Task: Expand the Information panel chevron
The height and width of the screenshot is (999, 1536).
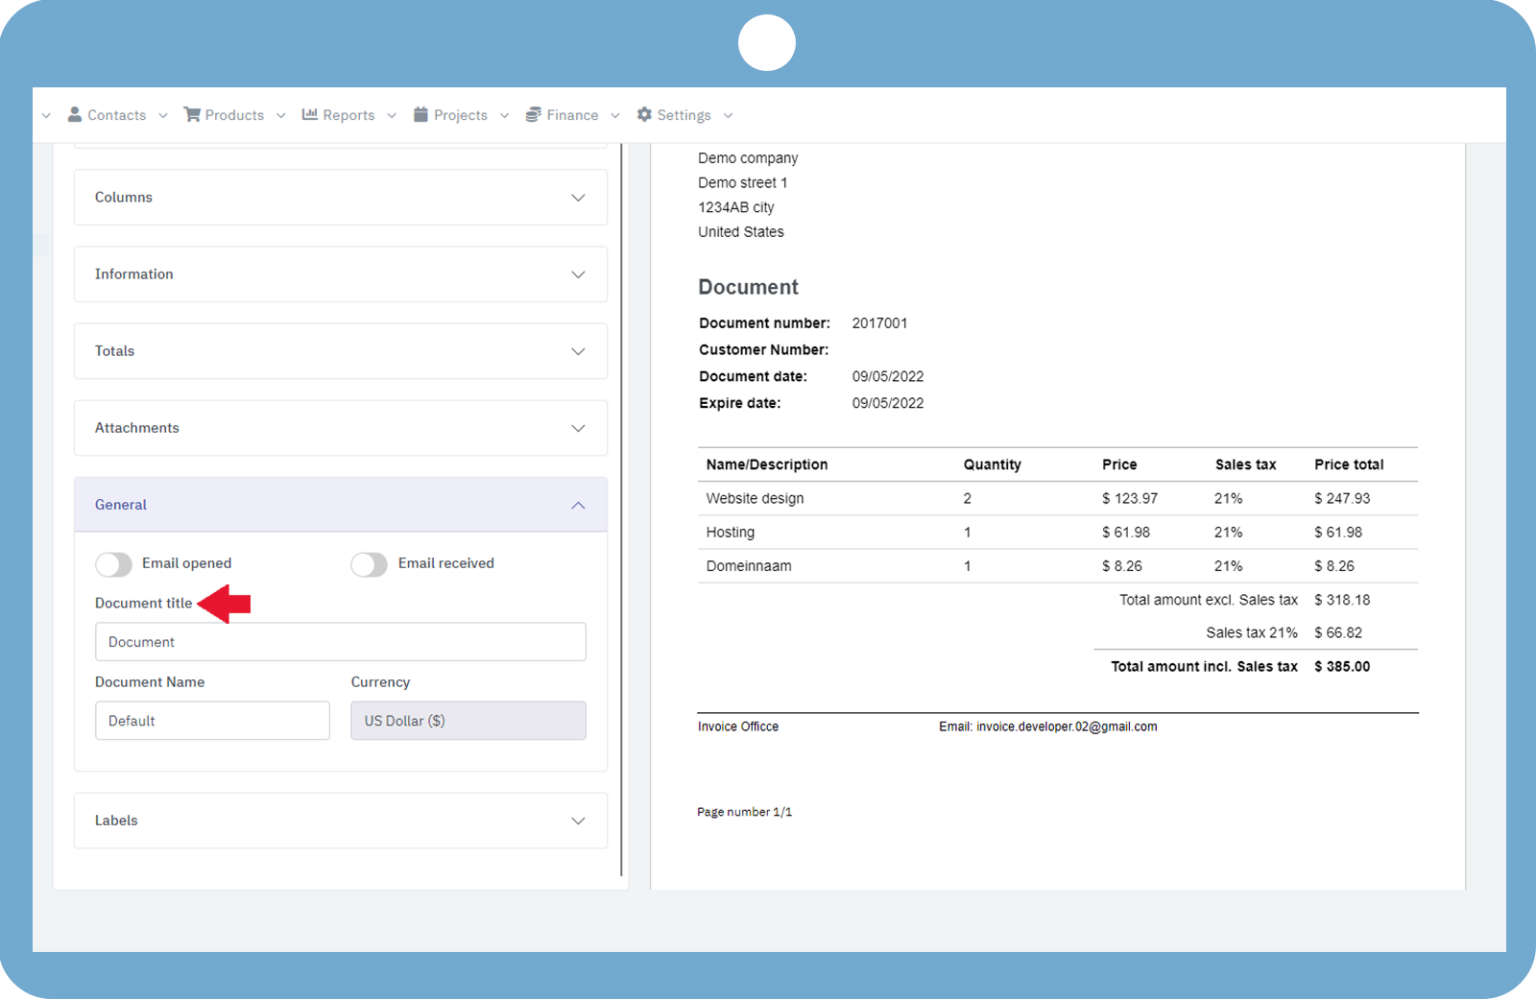Action: 578,275
